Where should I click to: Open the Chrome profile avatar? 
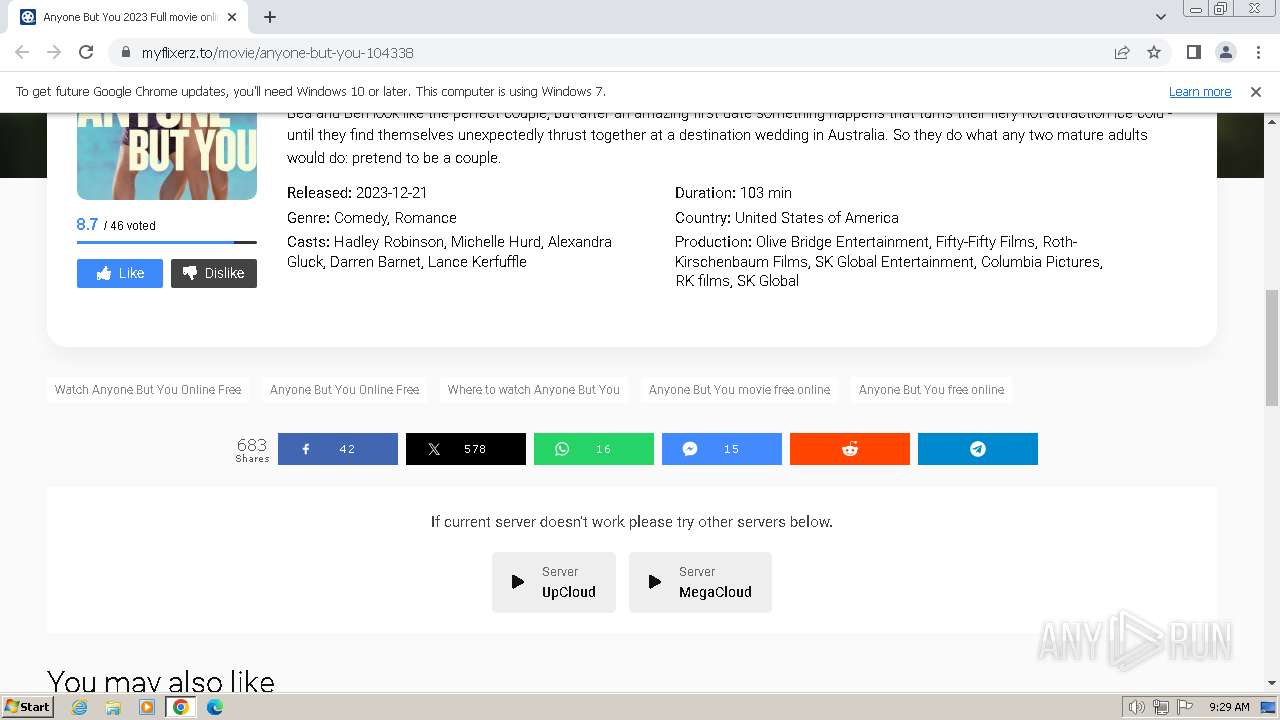[x=1225, y=52]
